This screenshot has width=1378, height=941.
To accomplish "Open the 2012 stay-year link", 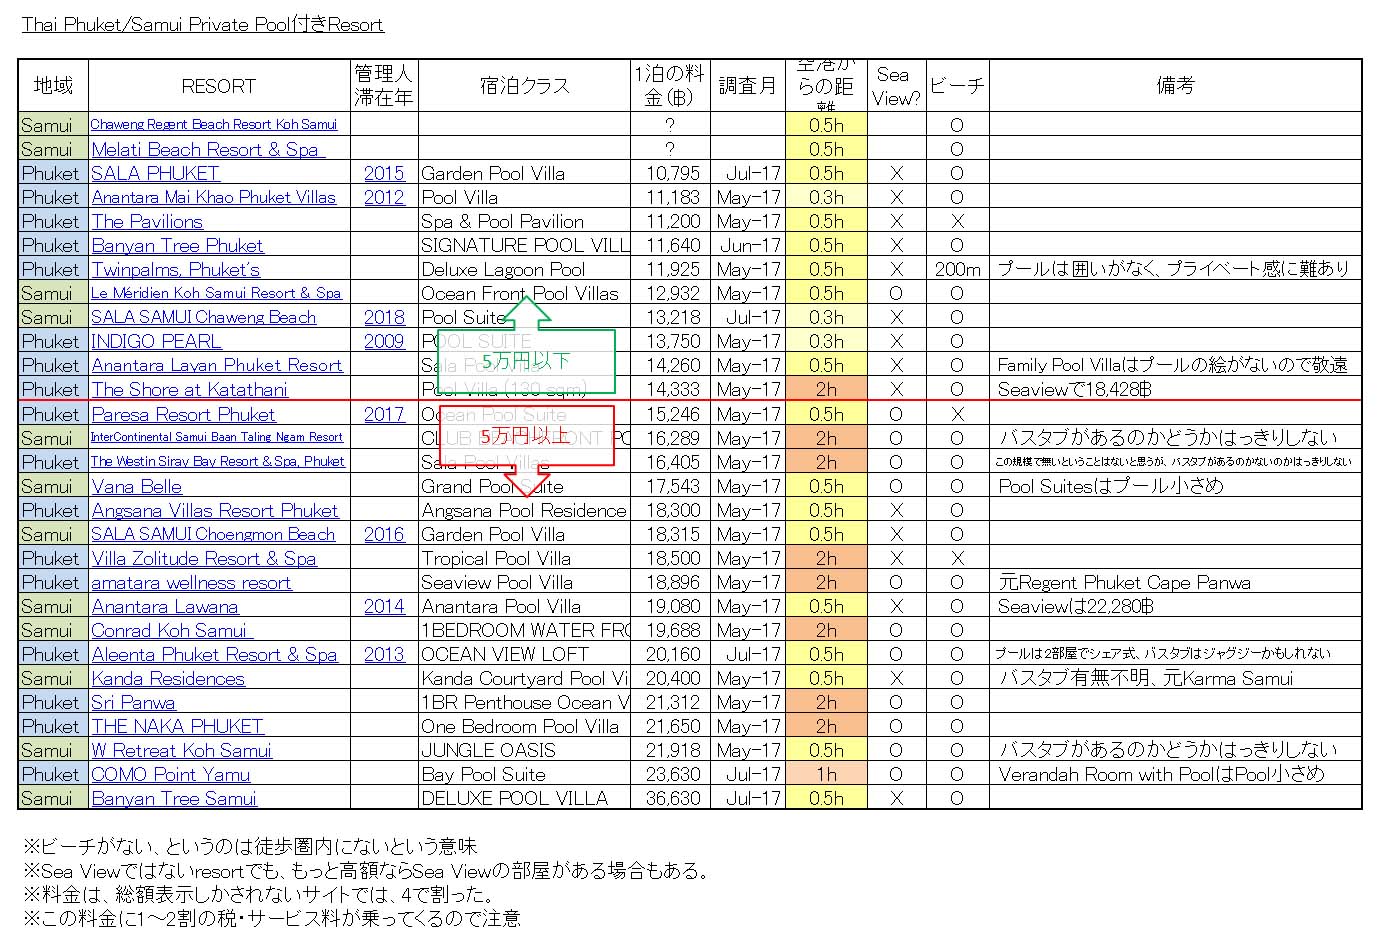I will click(384, 197).
